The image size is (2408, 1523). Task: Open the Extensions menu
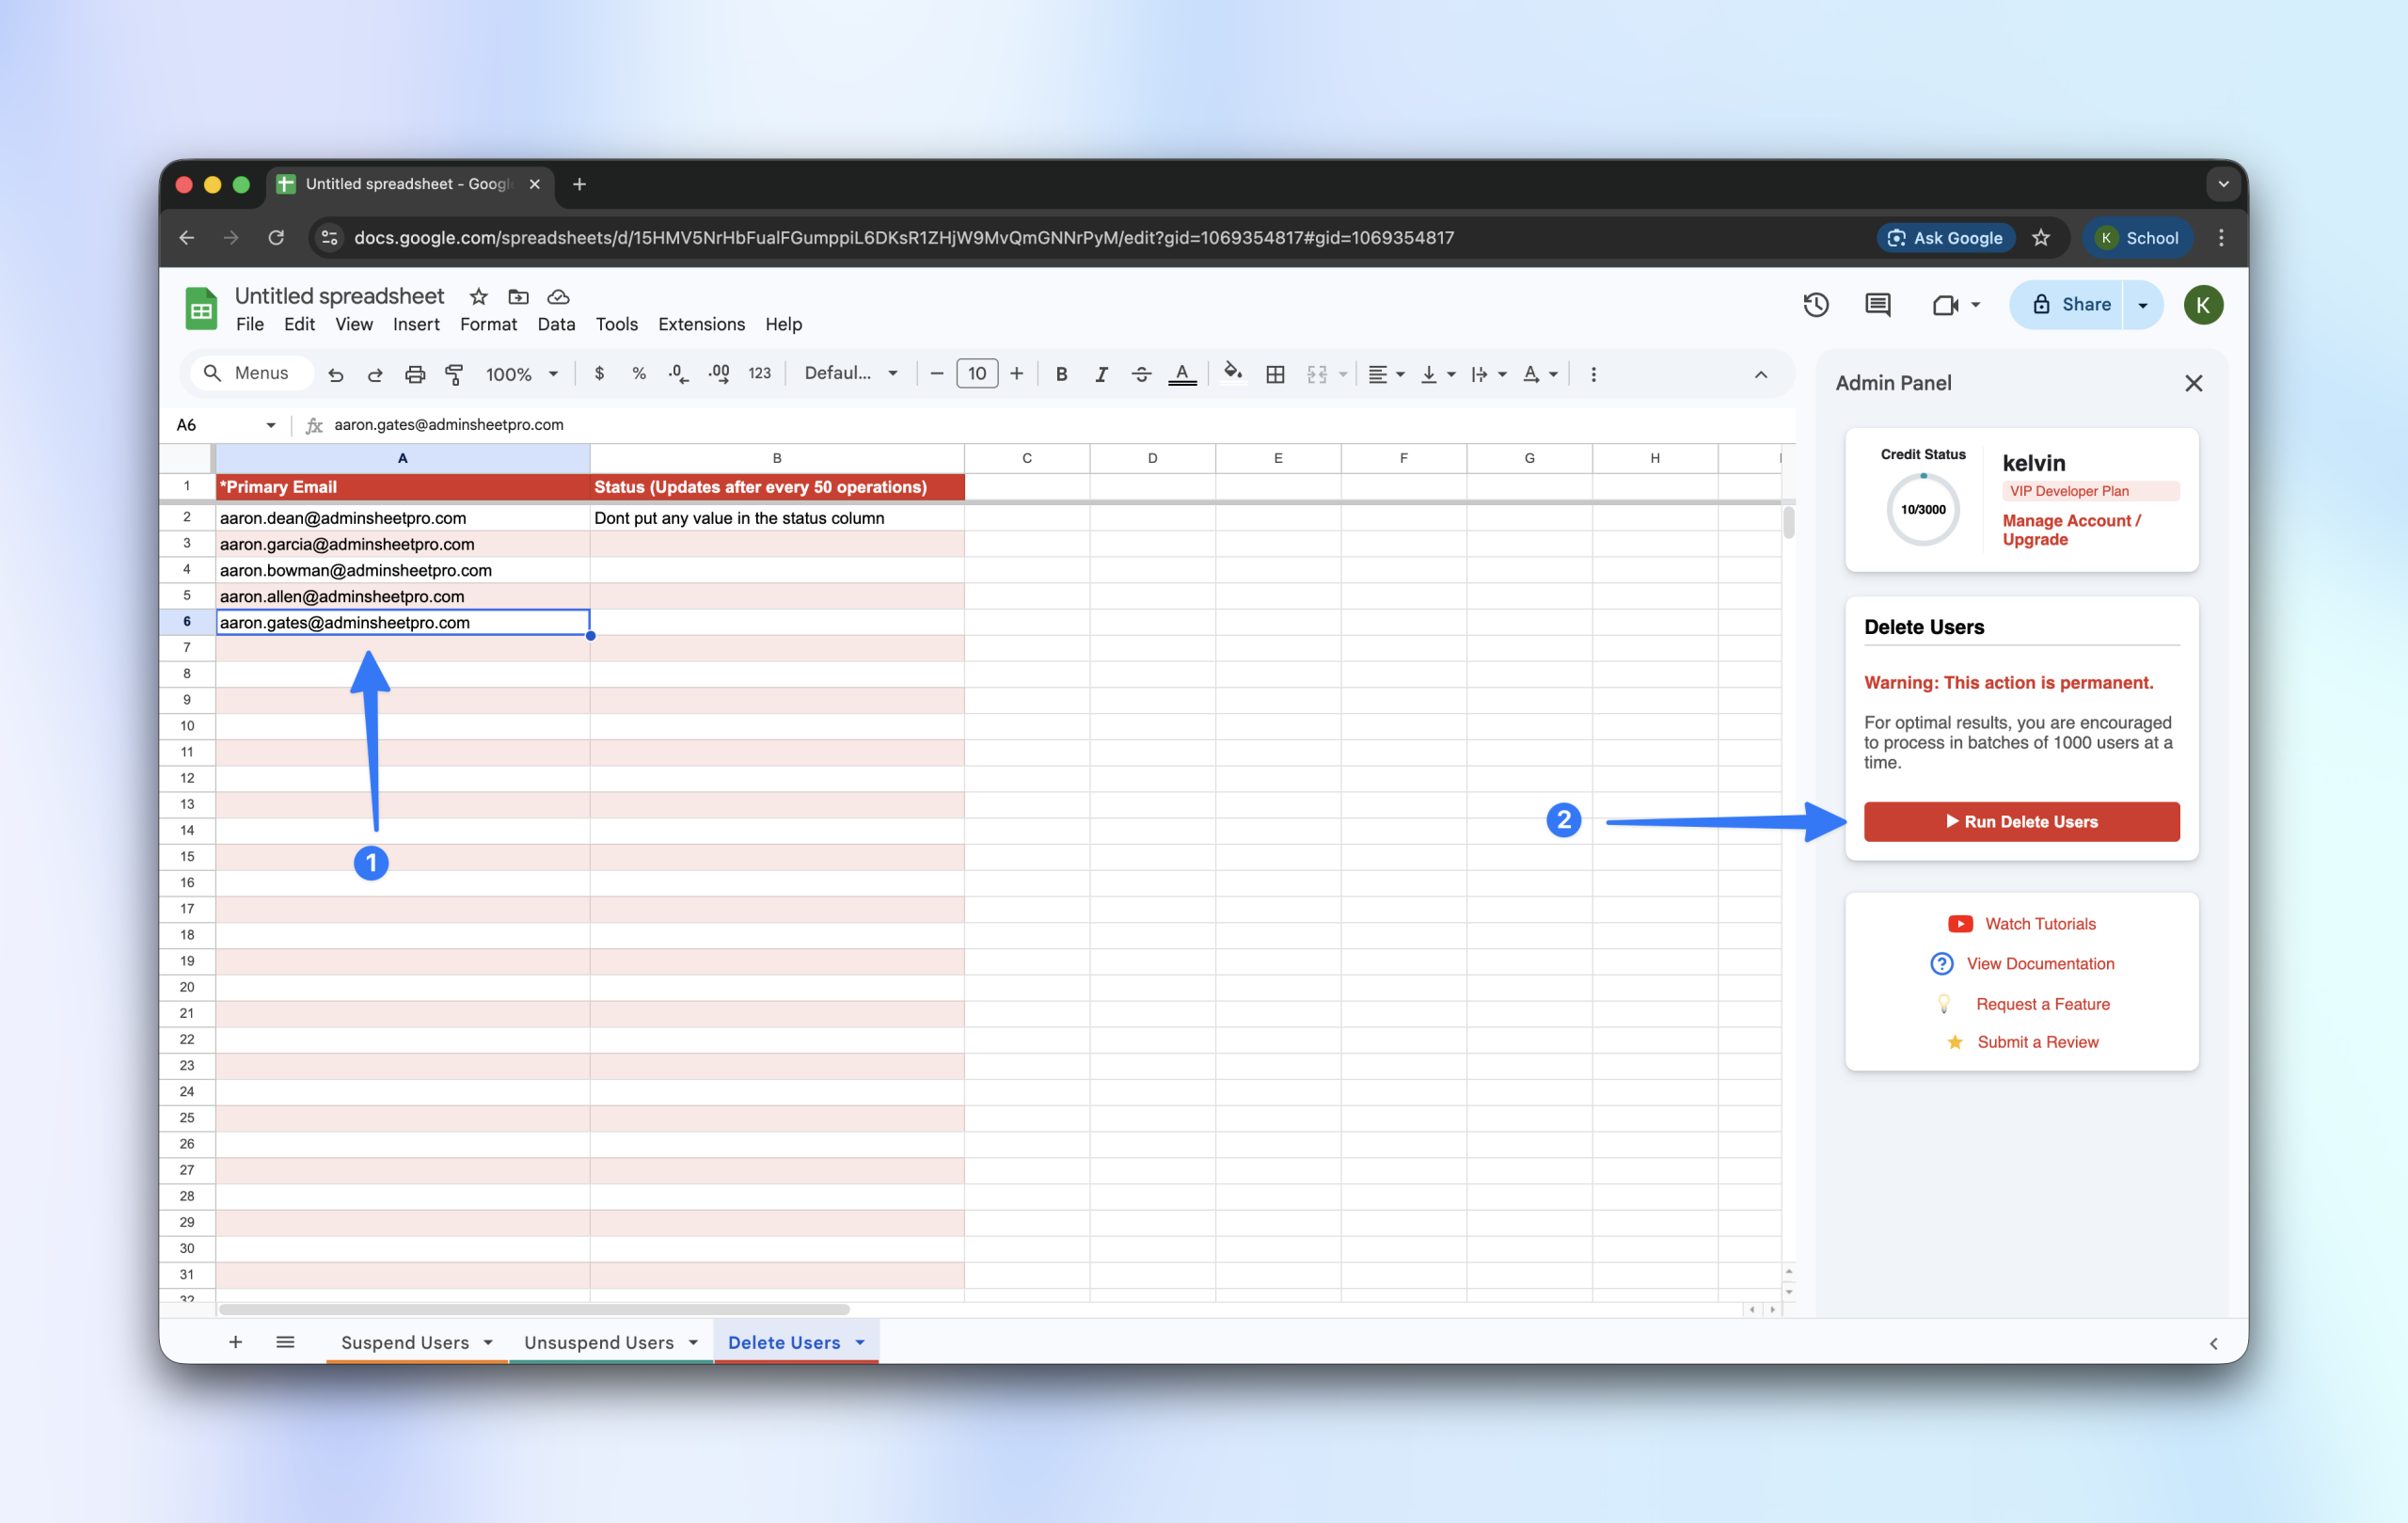click(x=701, y=324)
